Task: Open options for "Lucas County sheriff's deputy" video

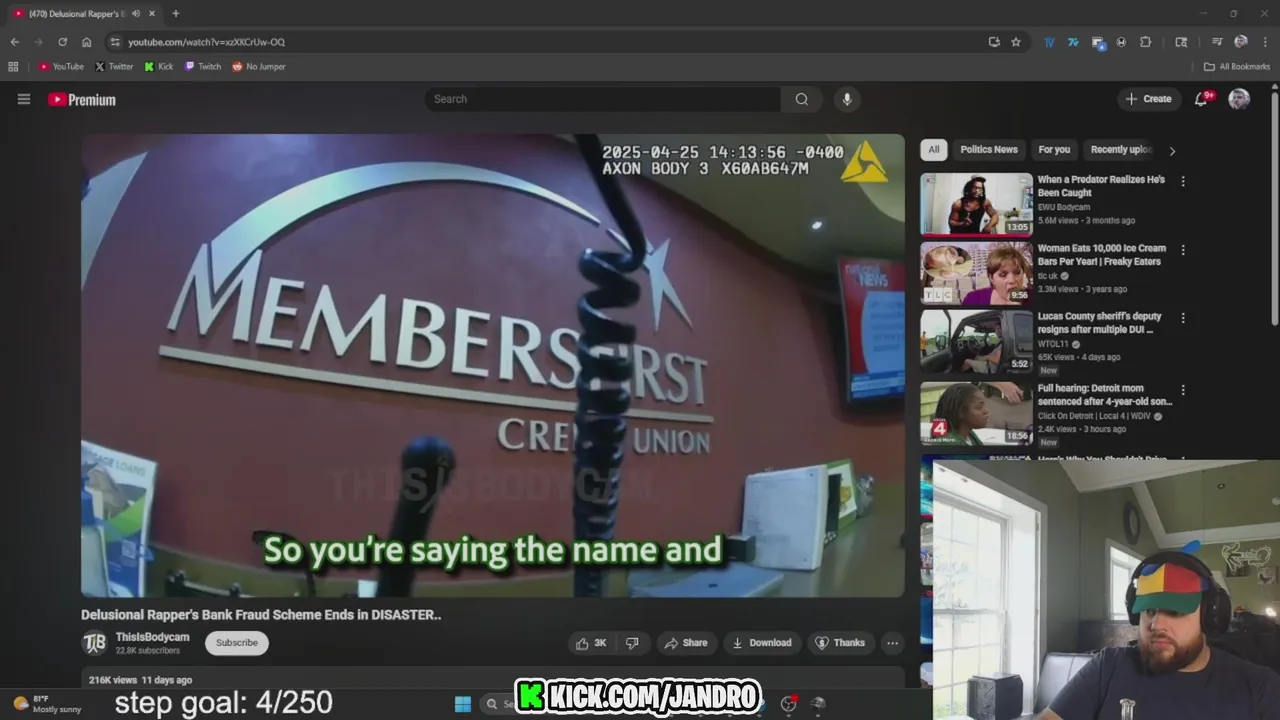Action: pos(1183,318)
